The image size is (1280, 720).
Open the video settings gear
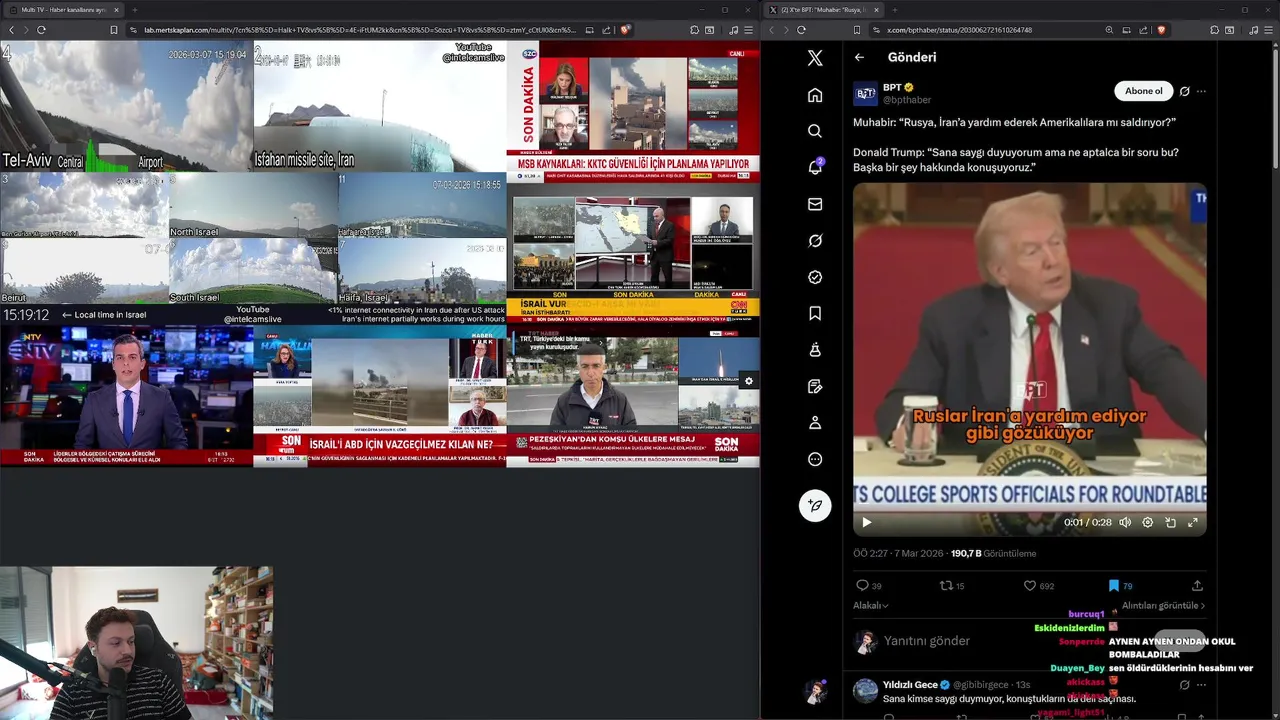1148,522
